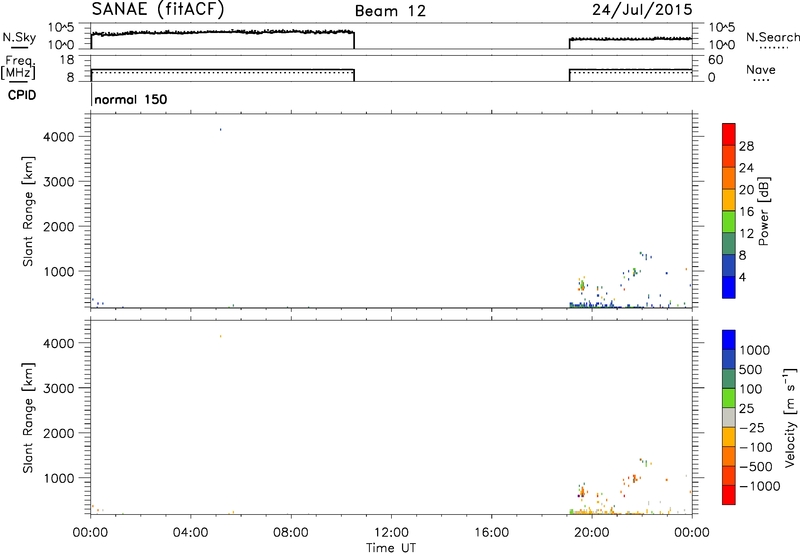
Task: Click the 28 label on power colorbar
Action: (x=746, y=146)
